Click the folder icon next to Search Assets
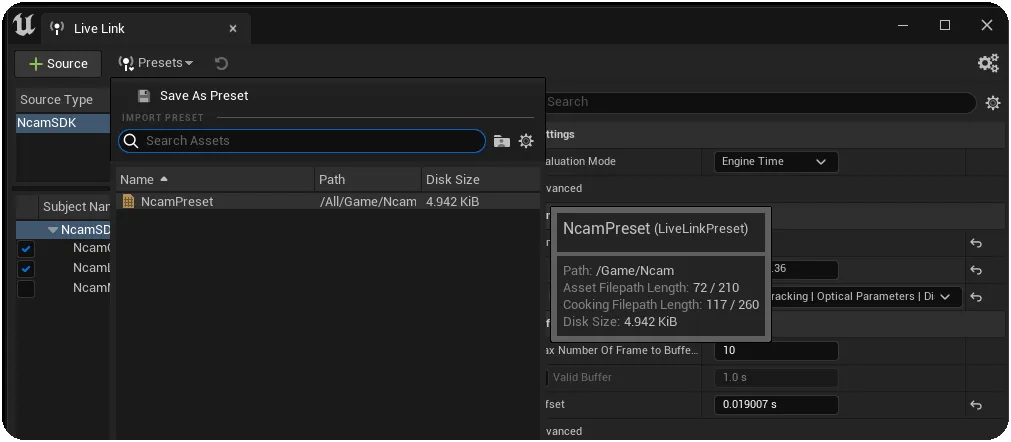The height and width of the screenshot is (442, 1011). click(x=502, y=141)
